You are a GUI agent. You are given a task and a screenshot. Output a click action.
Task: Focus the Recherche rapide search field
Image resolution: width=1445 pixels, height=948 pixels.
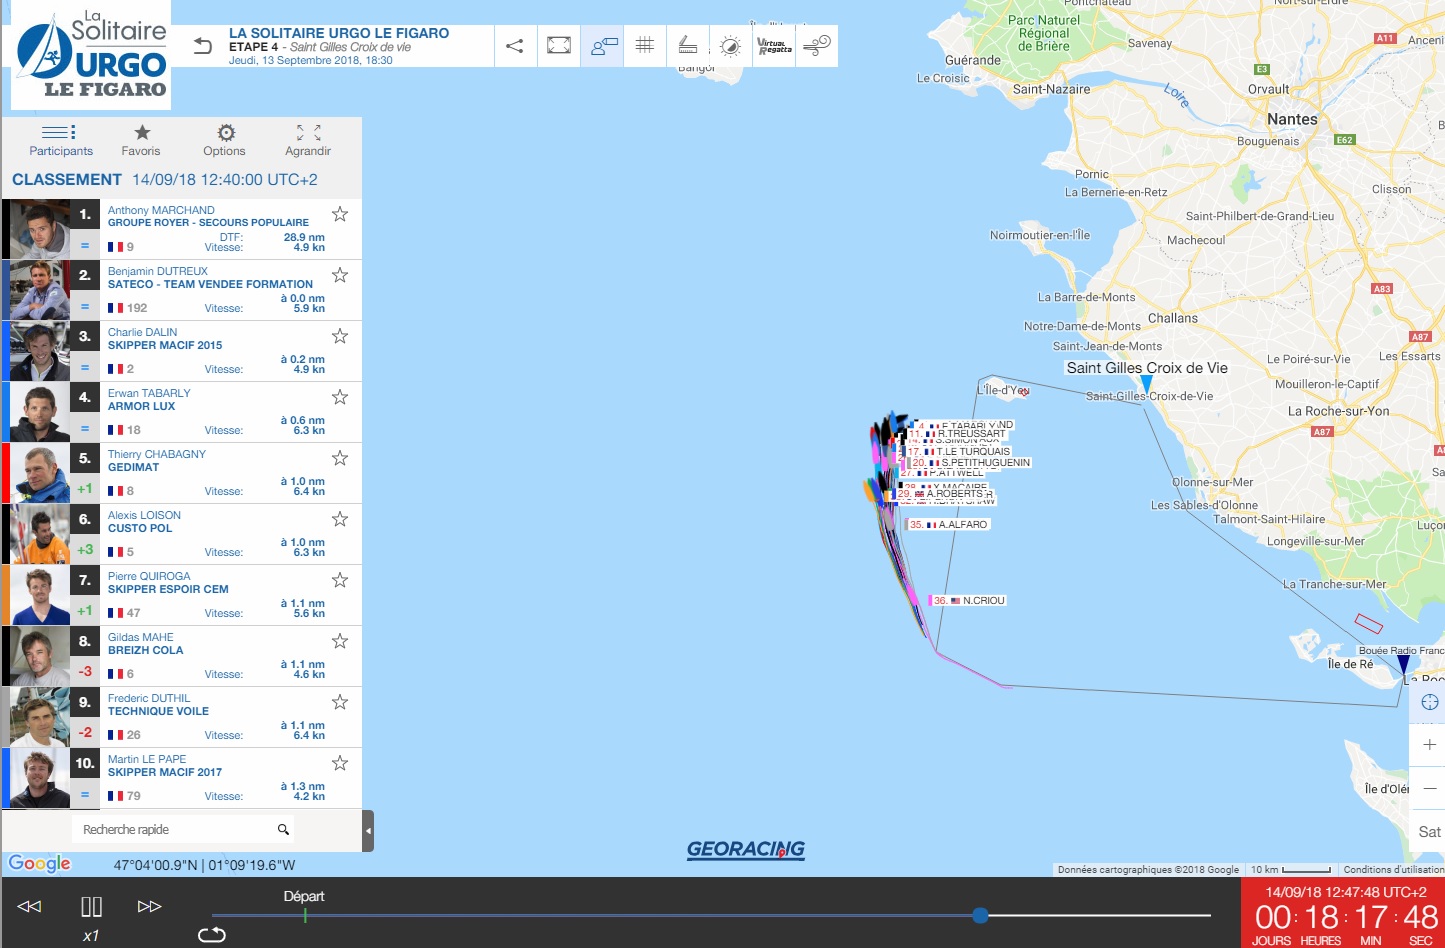(x=183, y=829)
